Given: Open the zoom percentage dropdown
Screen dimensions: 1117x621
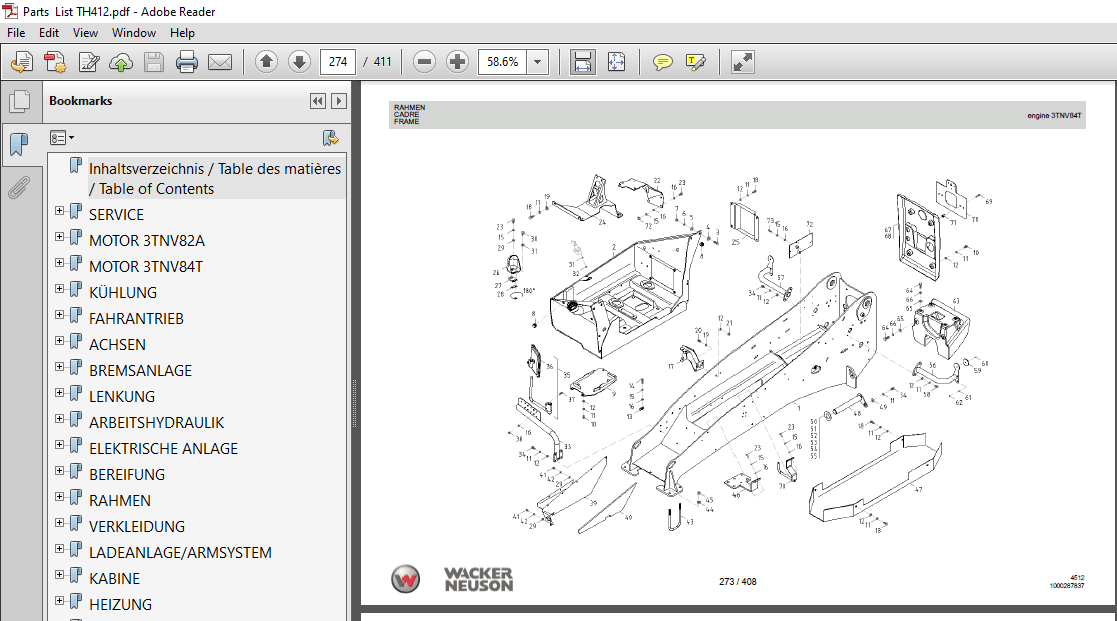Looking at the screenshot, I should 537,61.
